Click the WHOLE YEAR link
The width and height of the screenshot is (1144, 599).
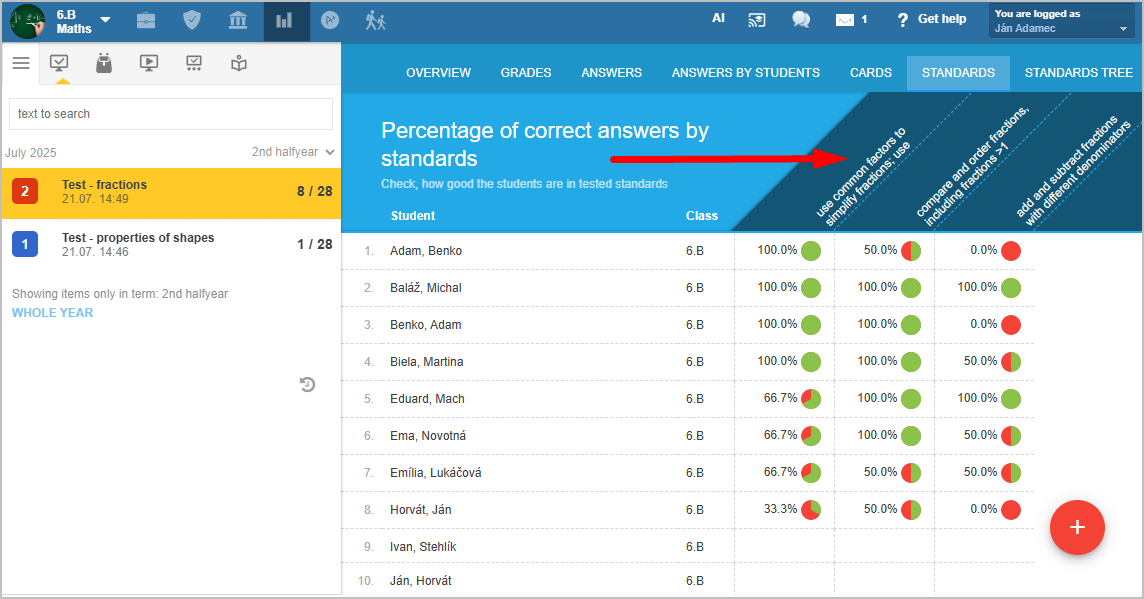click(53, 313)
